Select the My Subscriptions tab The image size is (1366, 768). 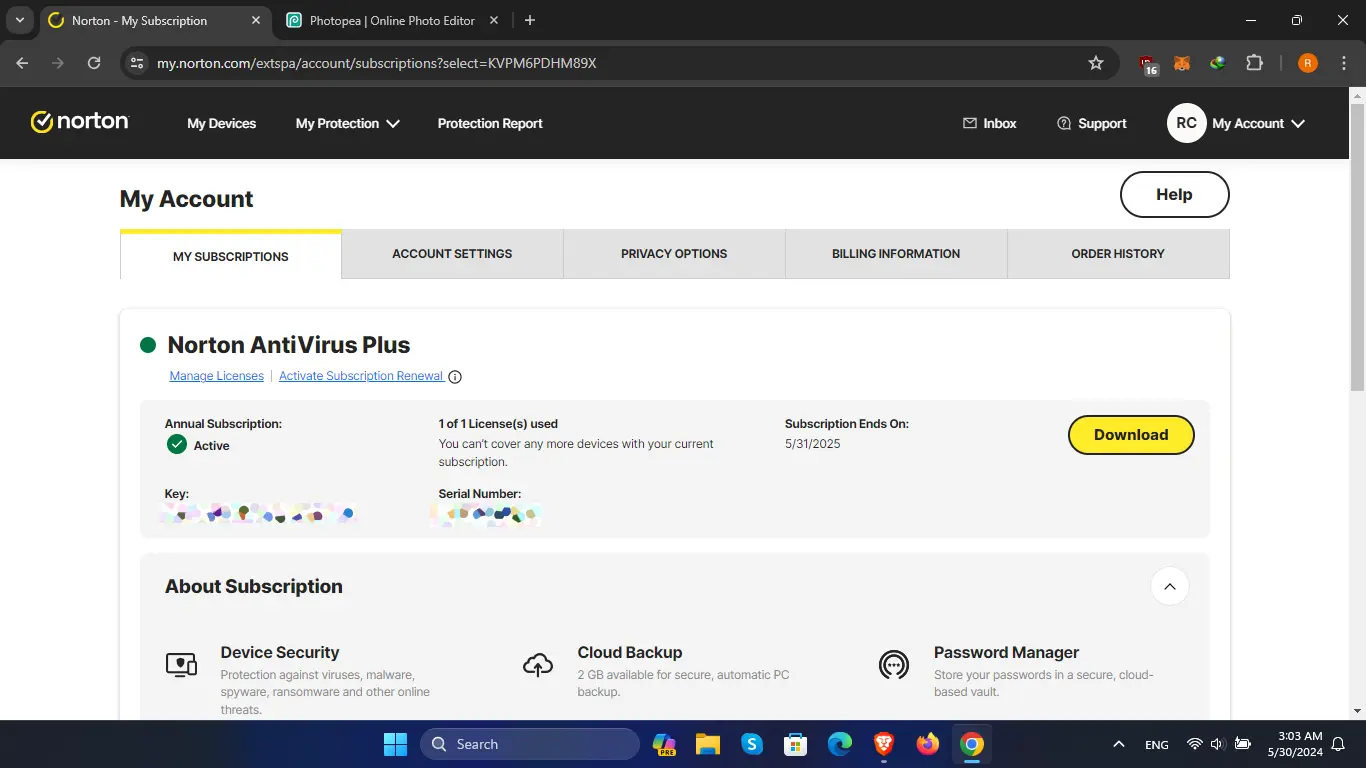(231, 256)
